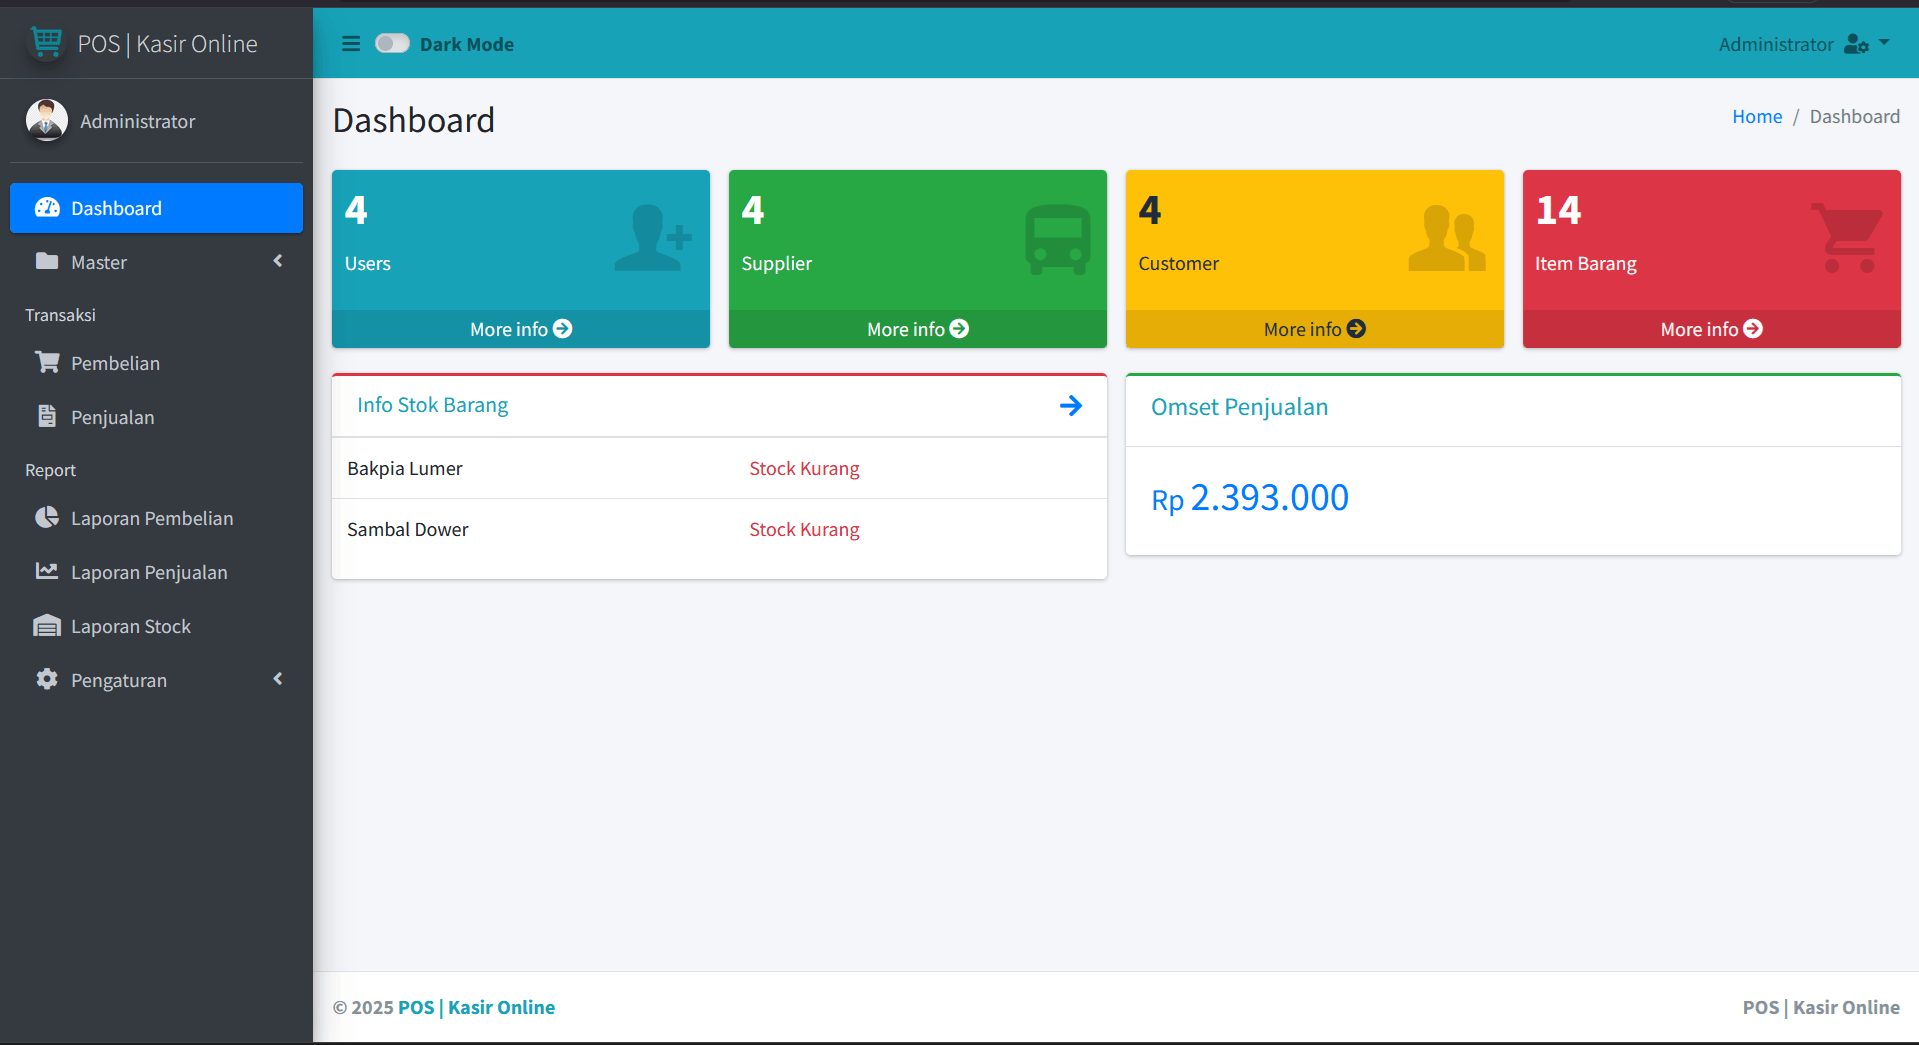Click the Customer people icon
The height and width of the screenshot is (1045, 1919).
(1447, 238)
